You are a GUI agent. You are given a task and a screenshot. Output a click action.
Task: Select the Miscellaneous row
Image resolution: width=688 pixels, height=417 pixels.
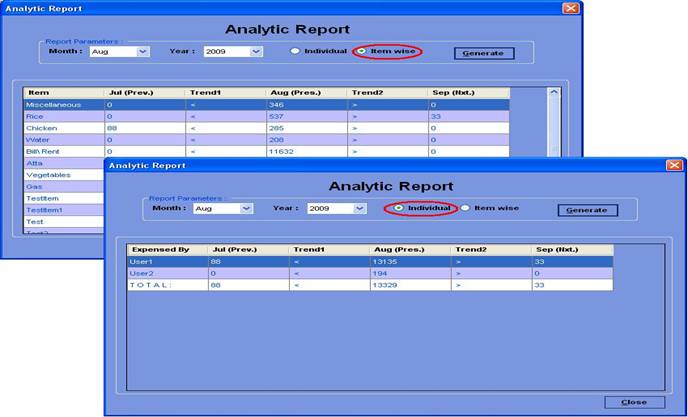tap(267, 105)
